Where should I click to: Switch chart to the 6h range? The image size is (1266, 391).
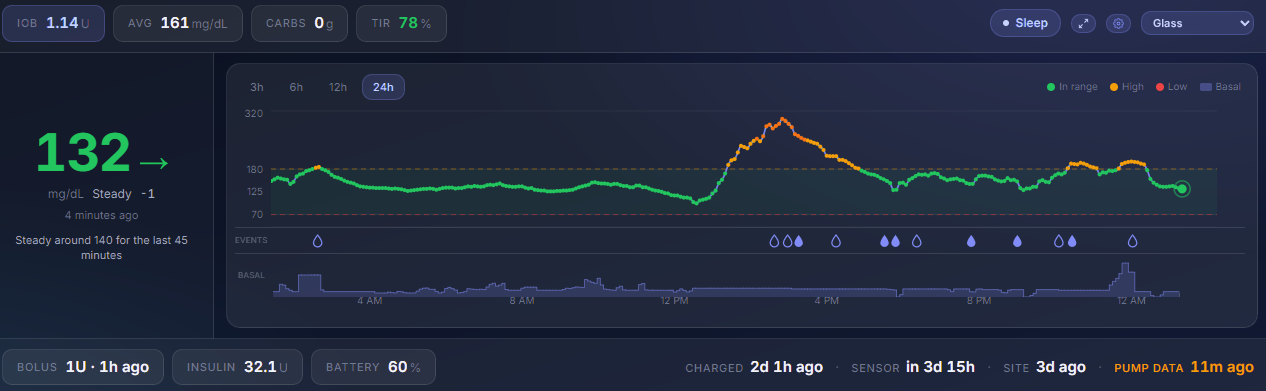tap(296, 87)
